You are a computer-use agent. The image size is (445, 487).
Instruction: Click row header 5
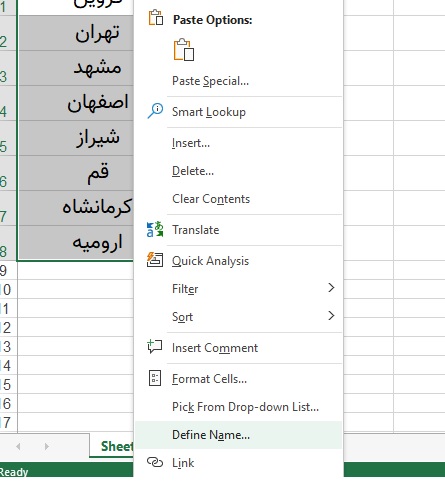(x=8, y=139)
